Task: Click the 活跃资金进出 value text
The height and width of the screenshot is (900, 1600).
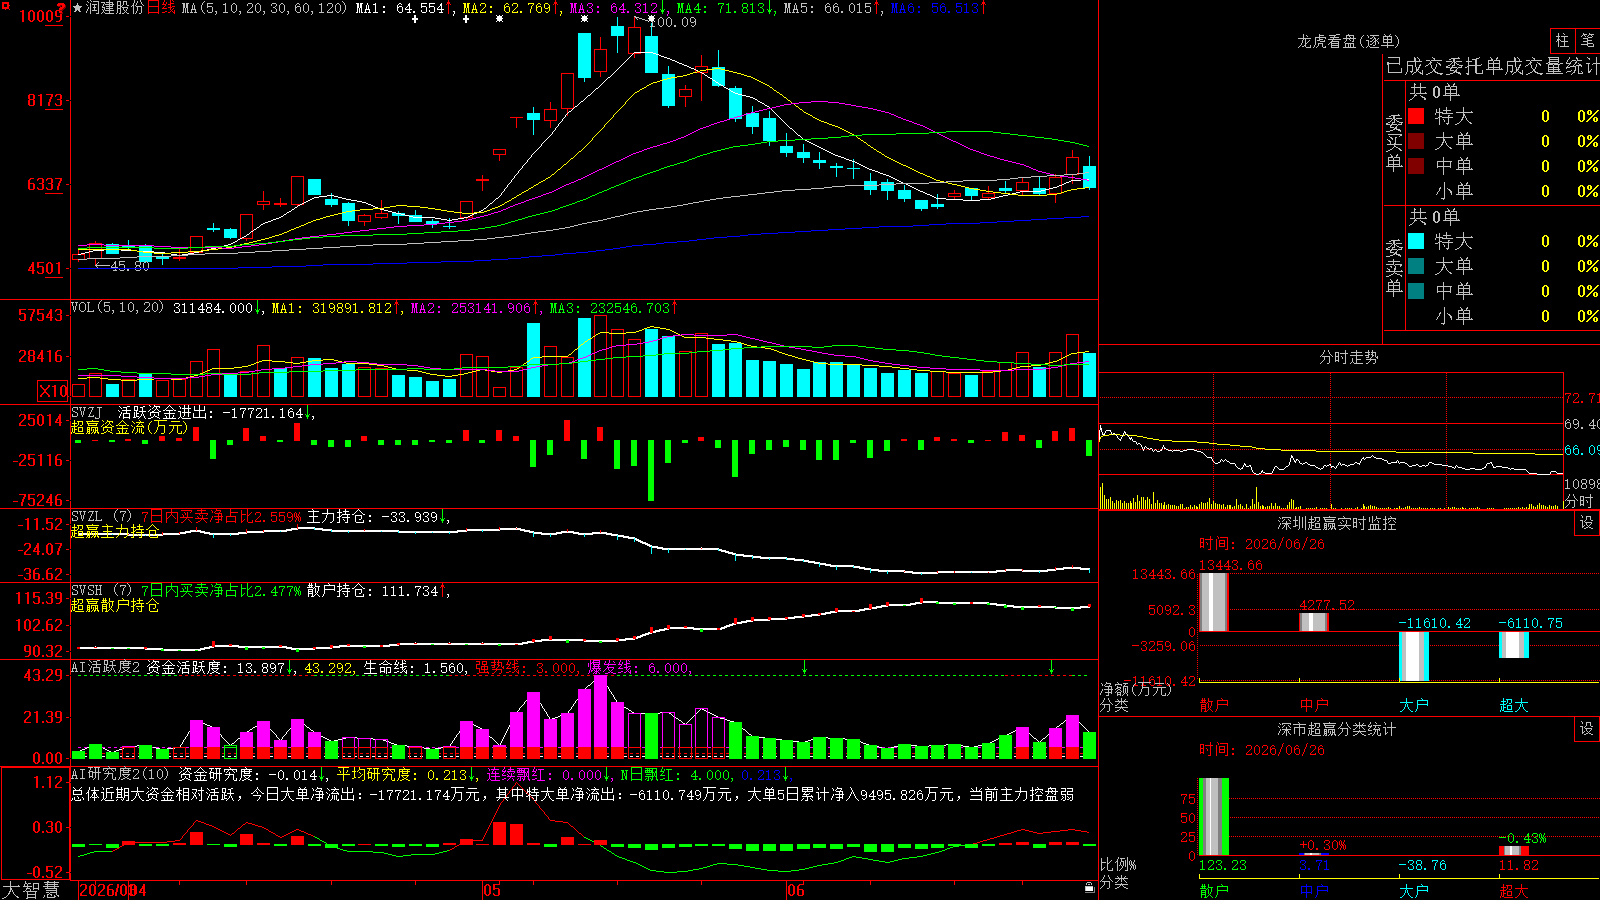Action: (216, 412)
